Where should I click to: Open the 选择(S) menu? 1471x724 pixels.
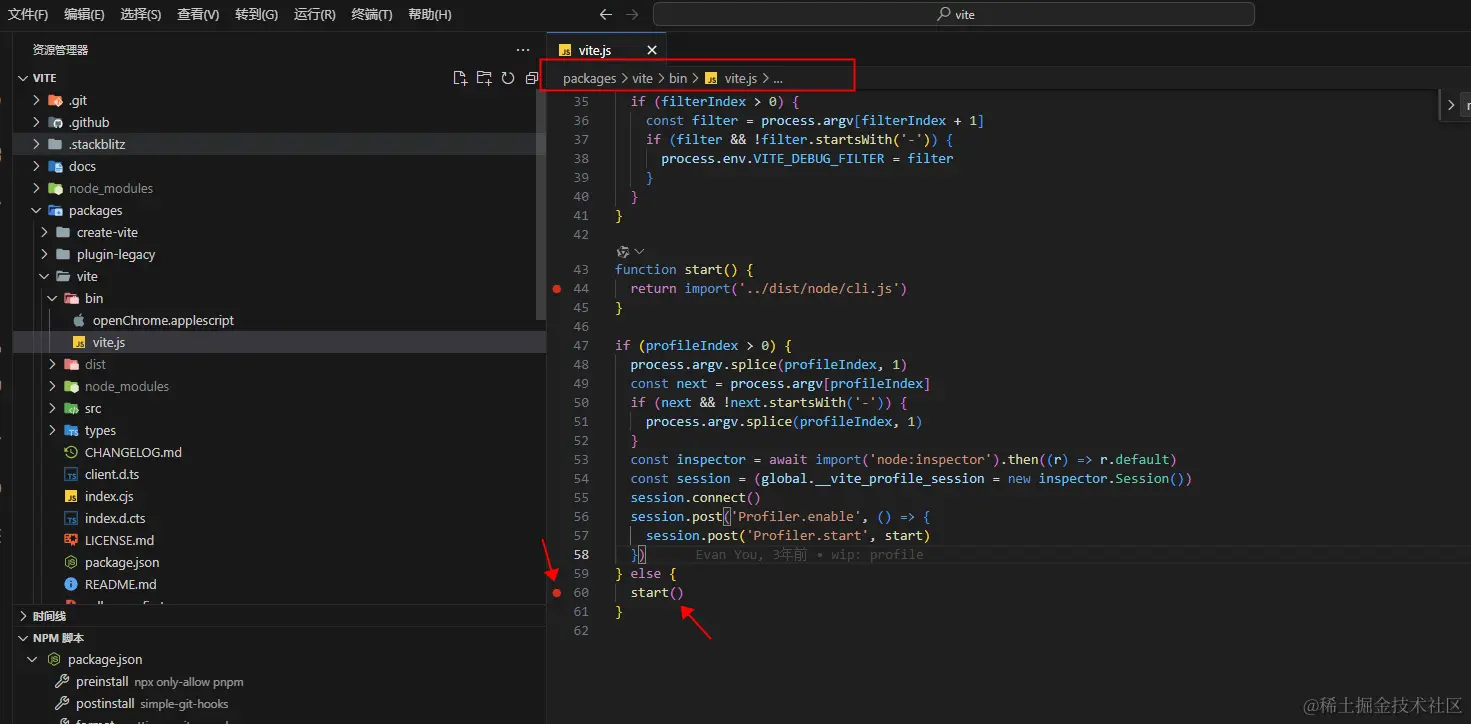(x=141, y=15)
